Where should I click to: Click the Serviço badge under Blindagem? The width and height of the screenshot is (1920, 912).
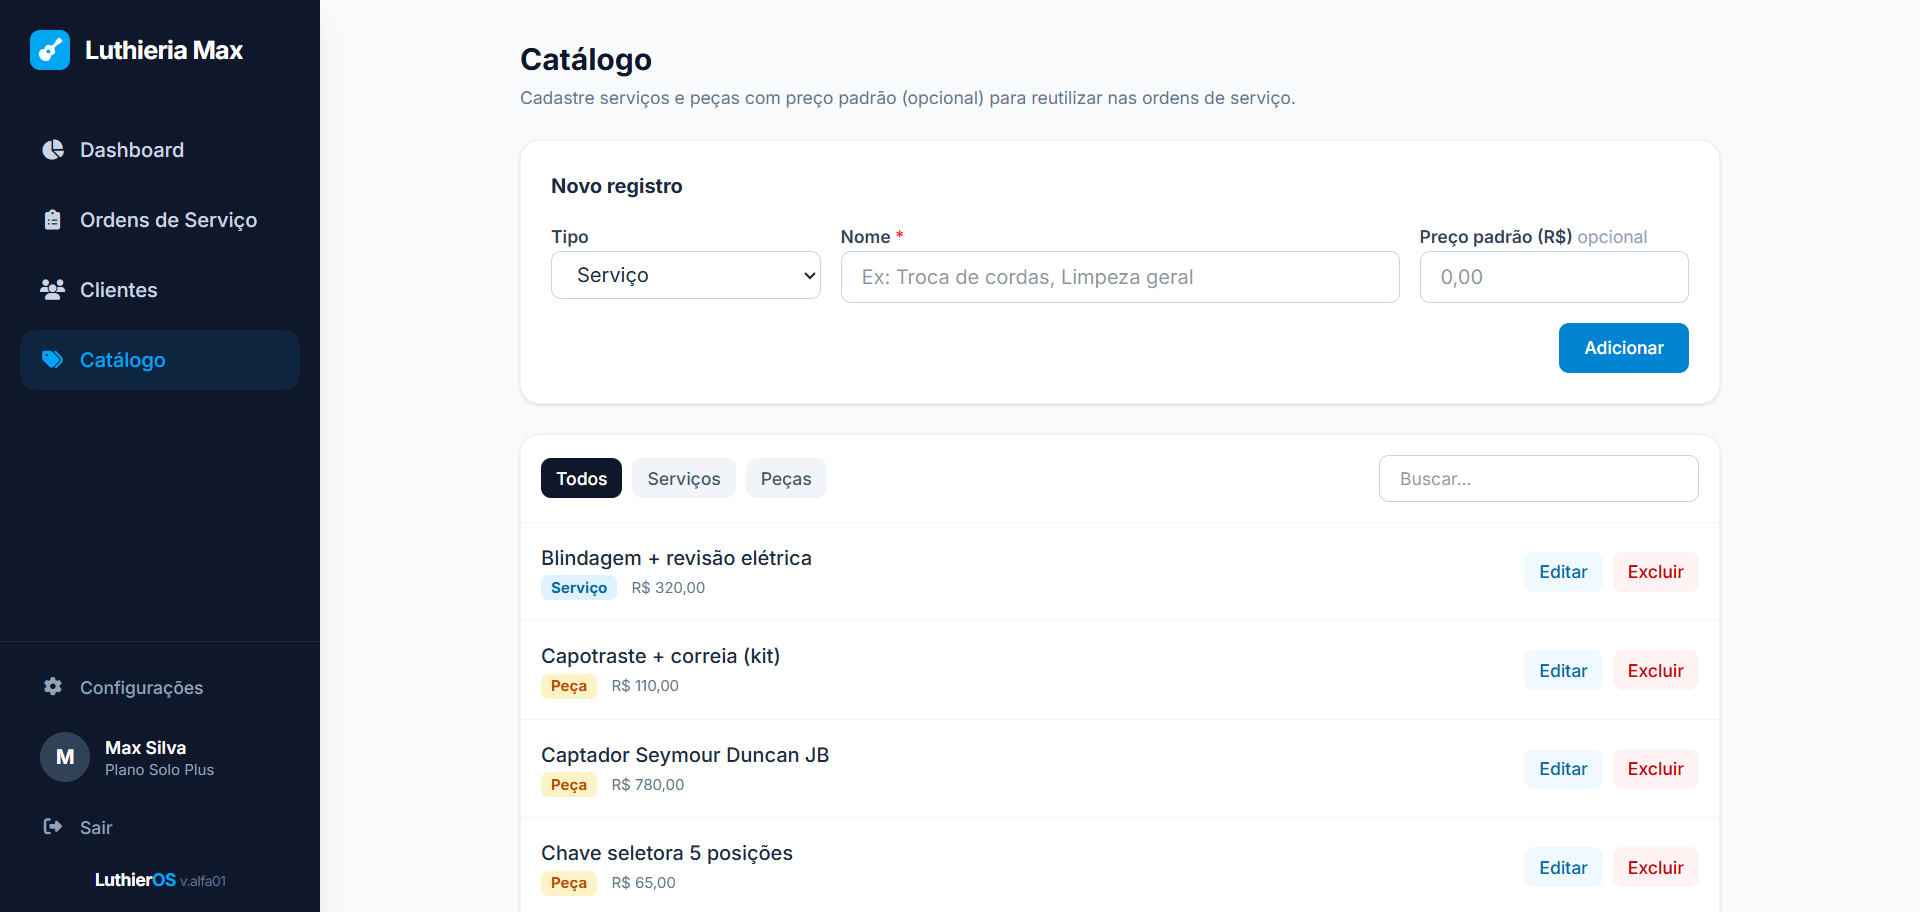coord(579,588)
